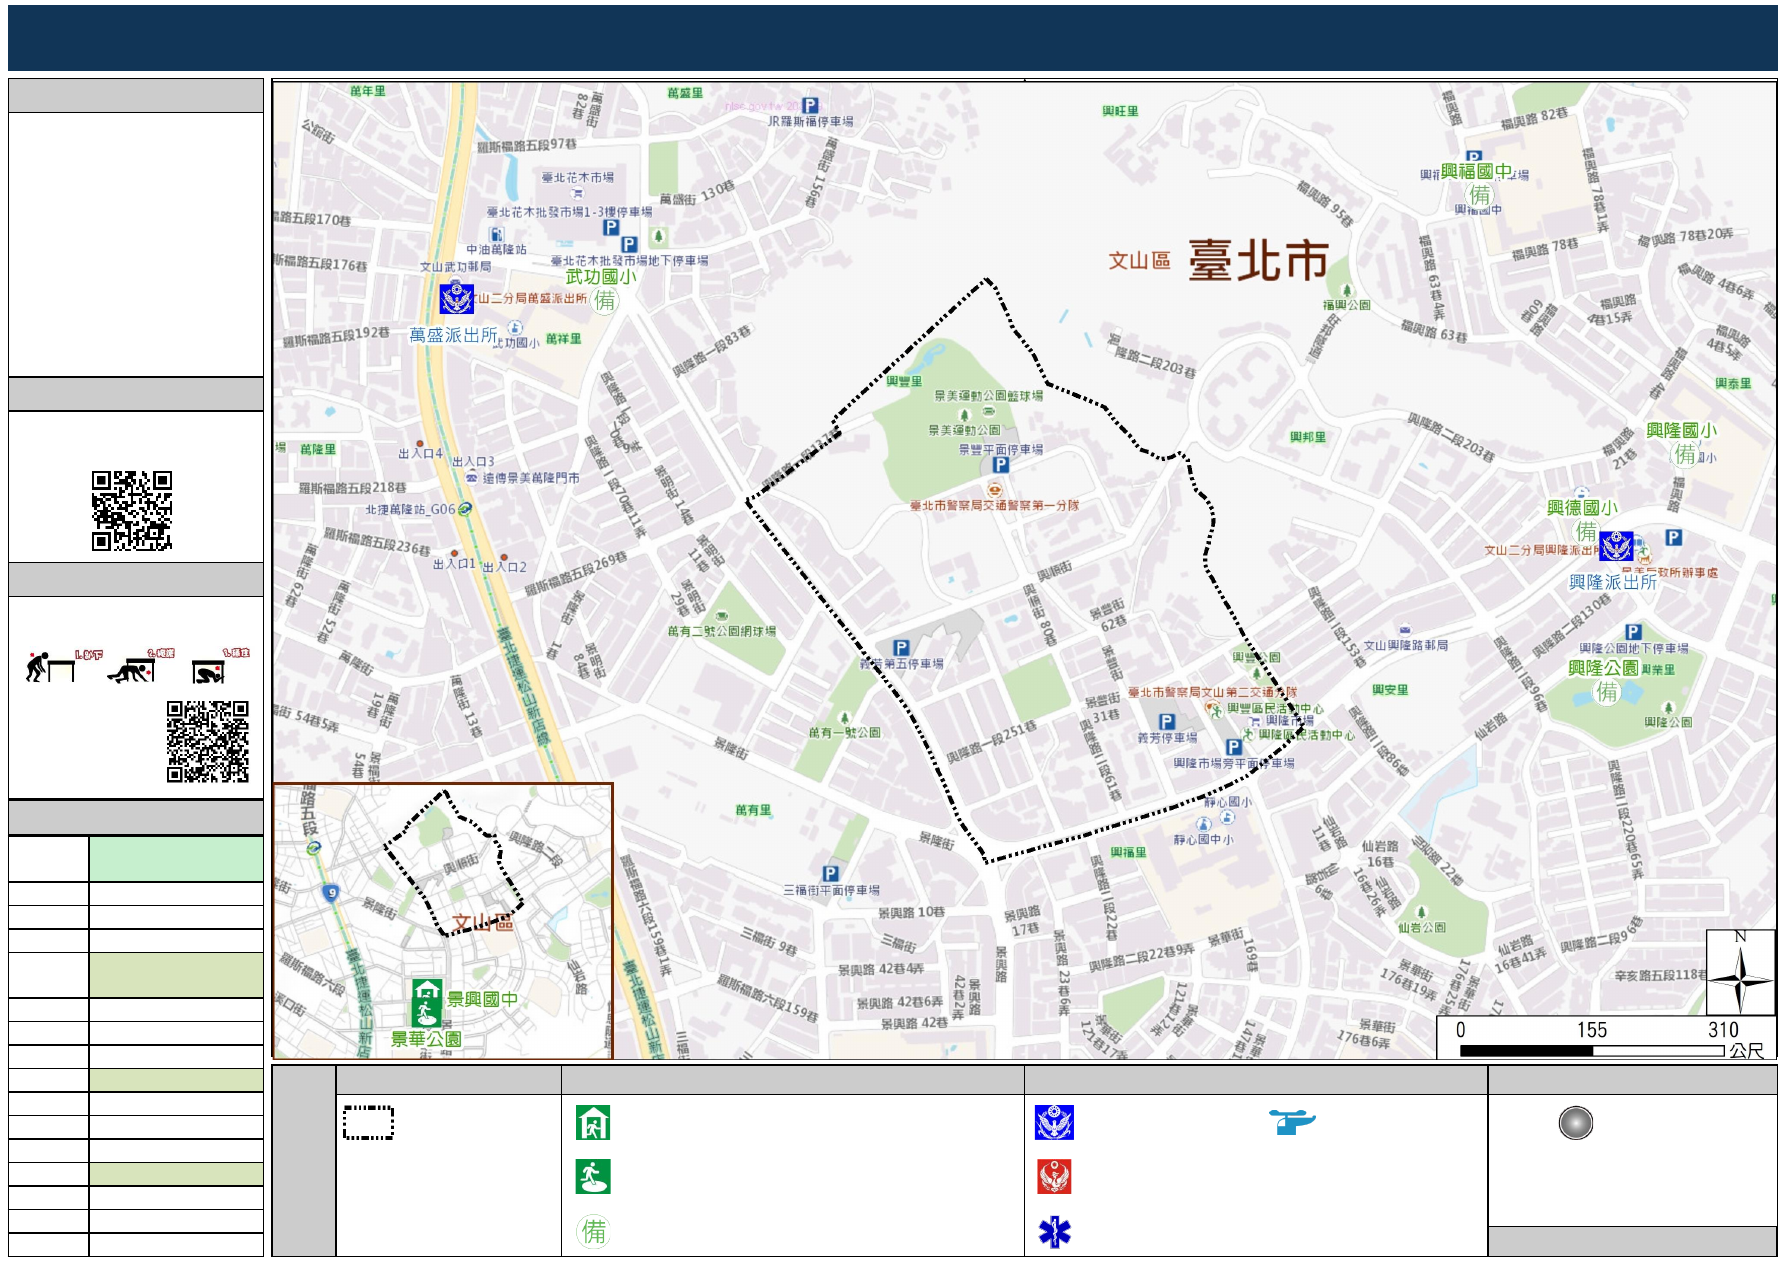Click the gray circle legend symbol

click(1575, 1123)
